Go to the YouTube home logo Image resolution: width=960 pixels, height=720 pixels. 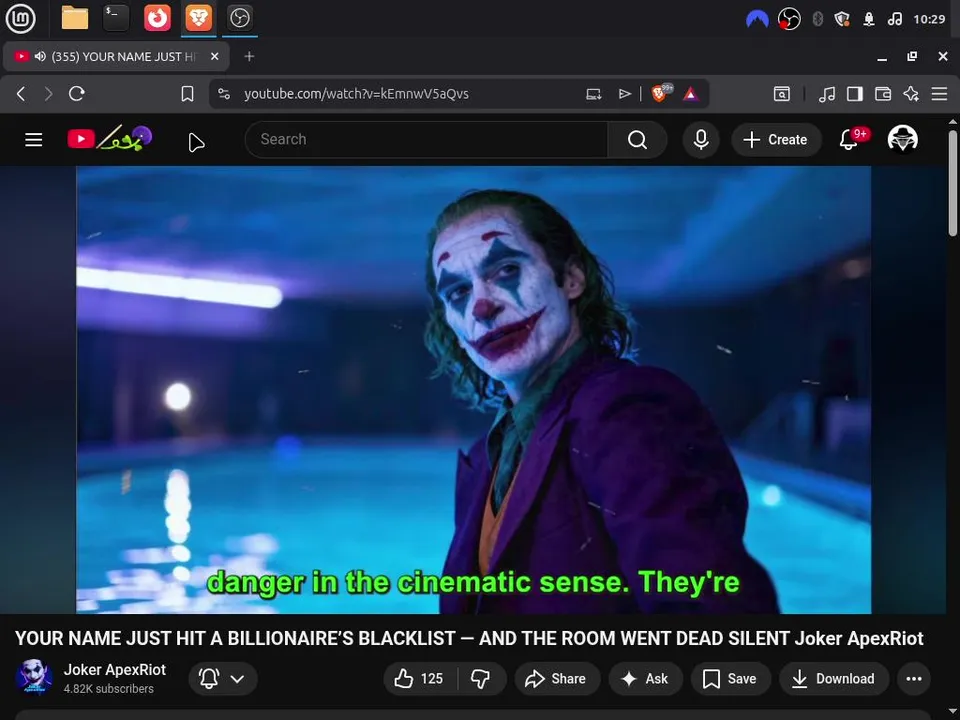pyautogui.click(x=110, y=138)
